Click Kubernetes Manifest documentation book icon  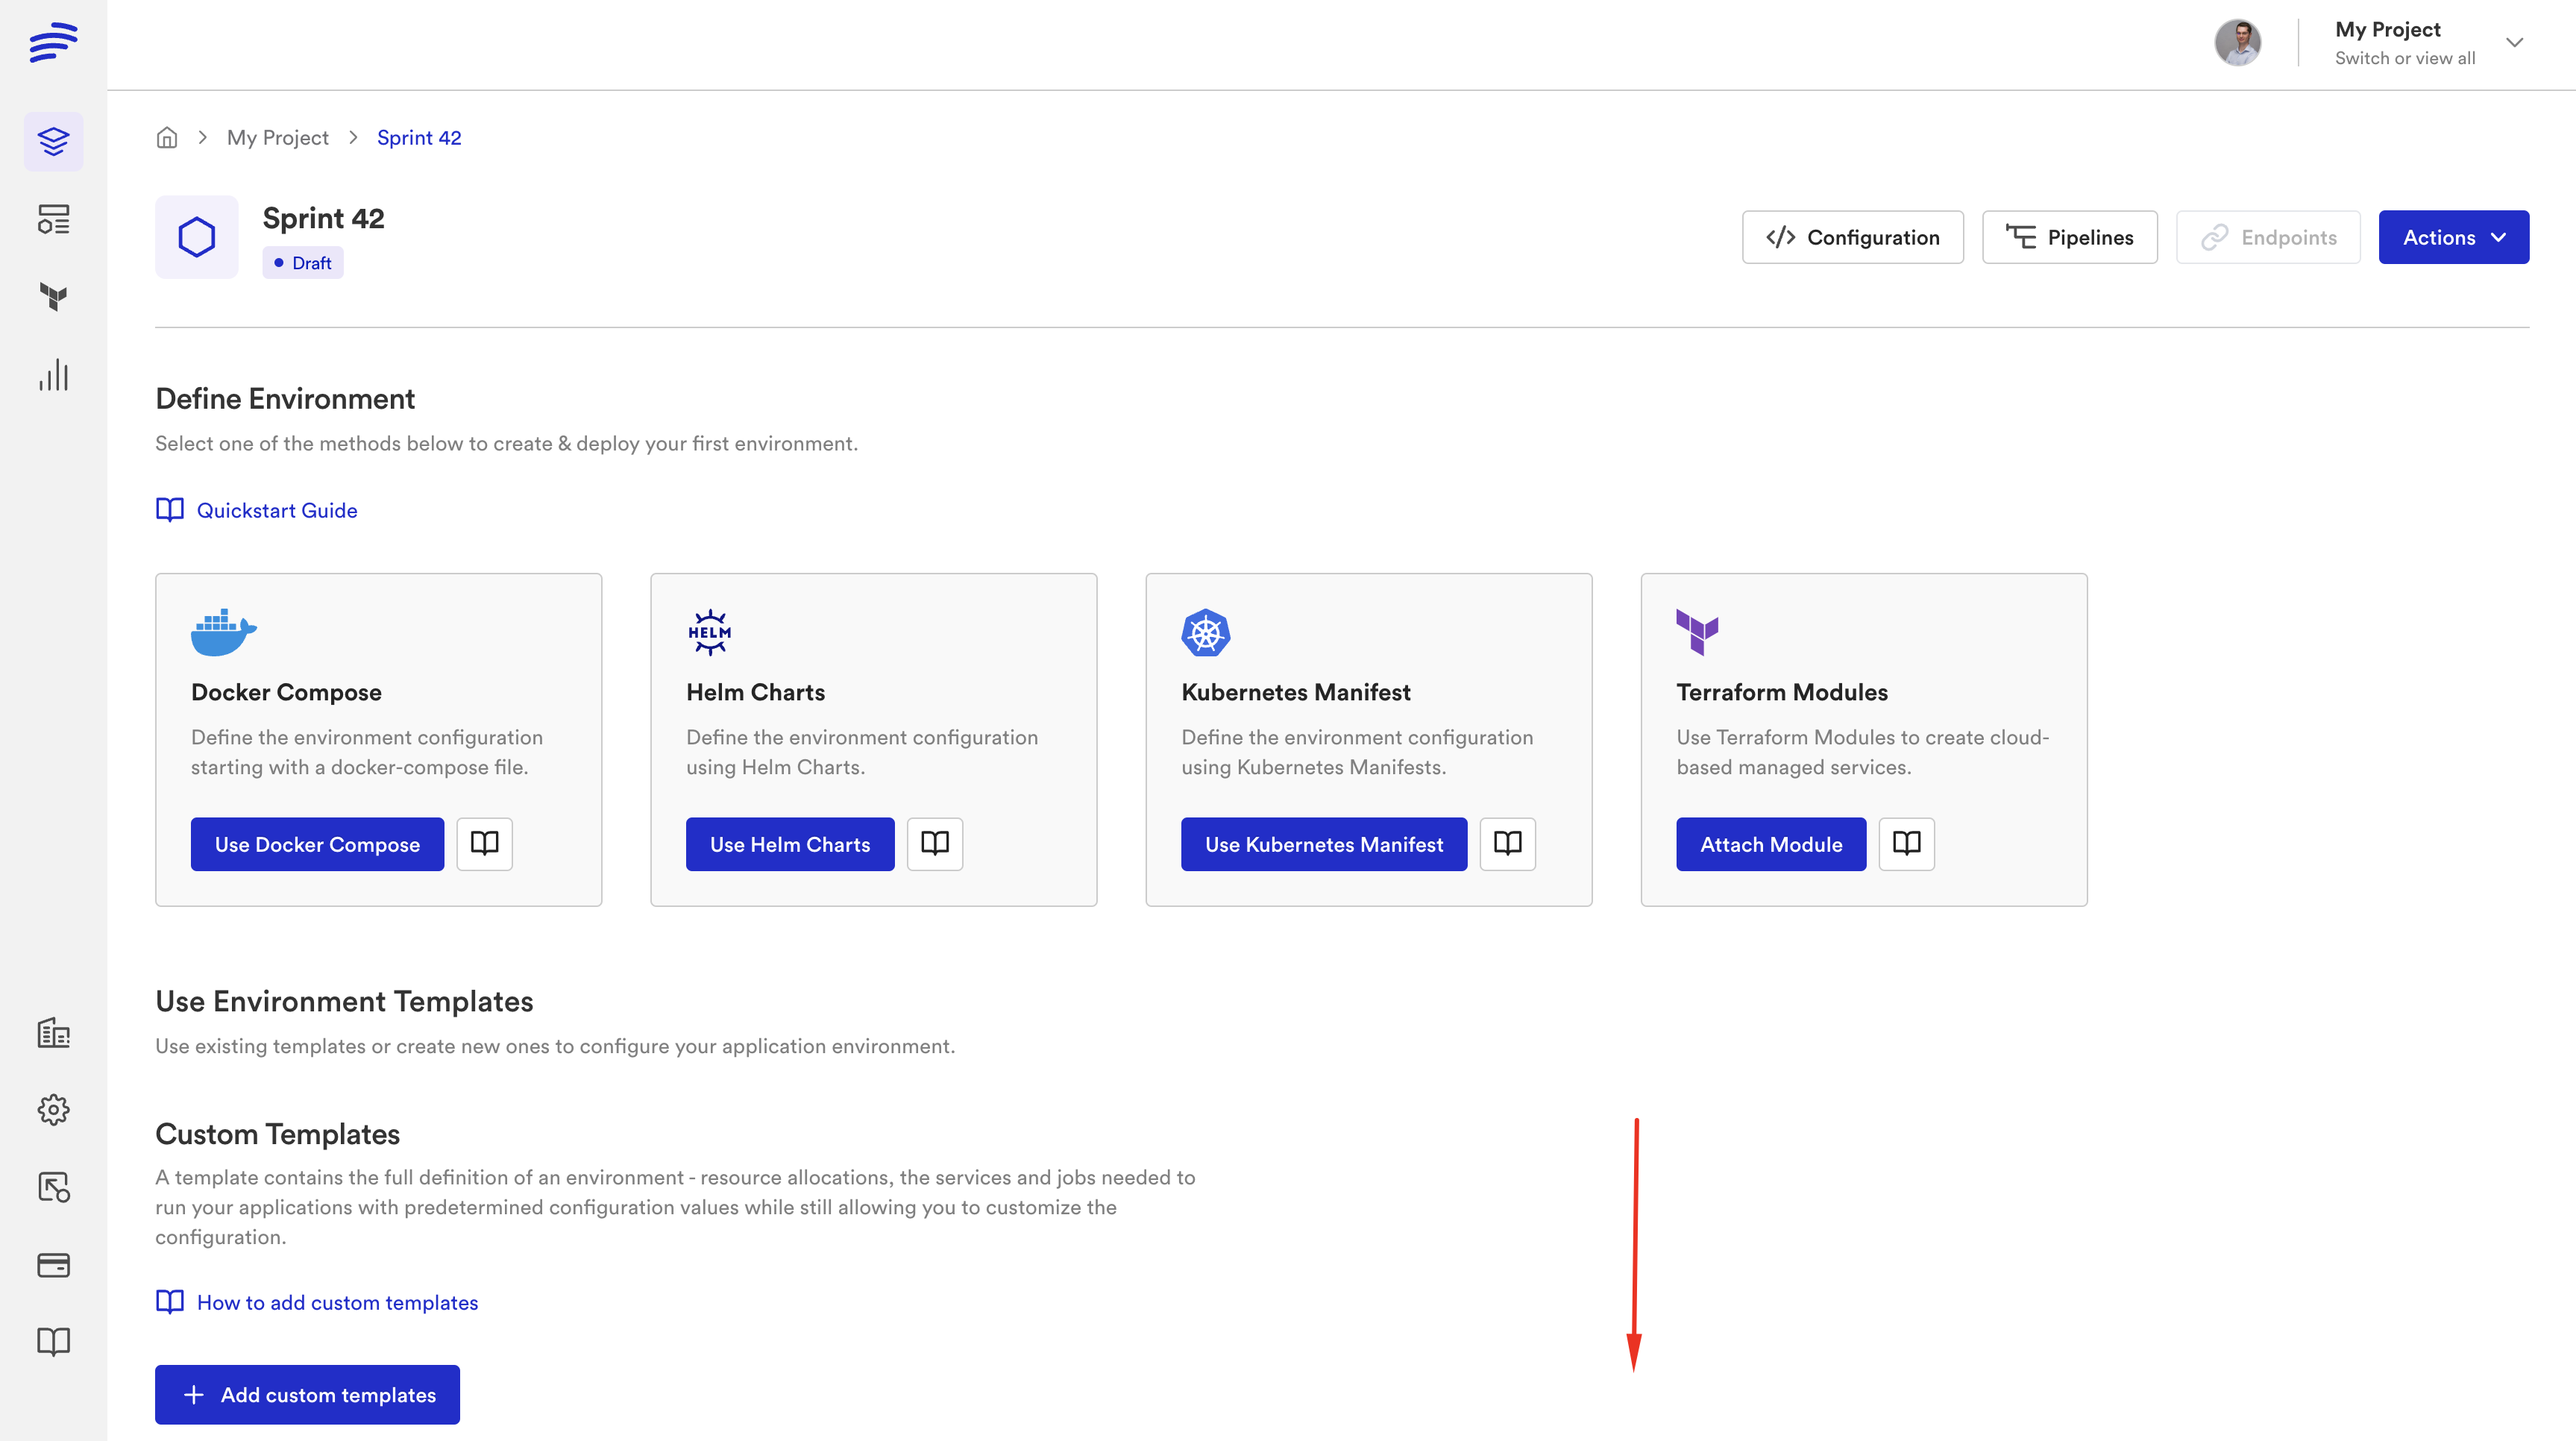pyautogui.click(x=1507, y=844)
